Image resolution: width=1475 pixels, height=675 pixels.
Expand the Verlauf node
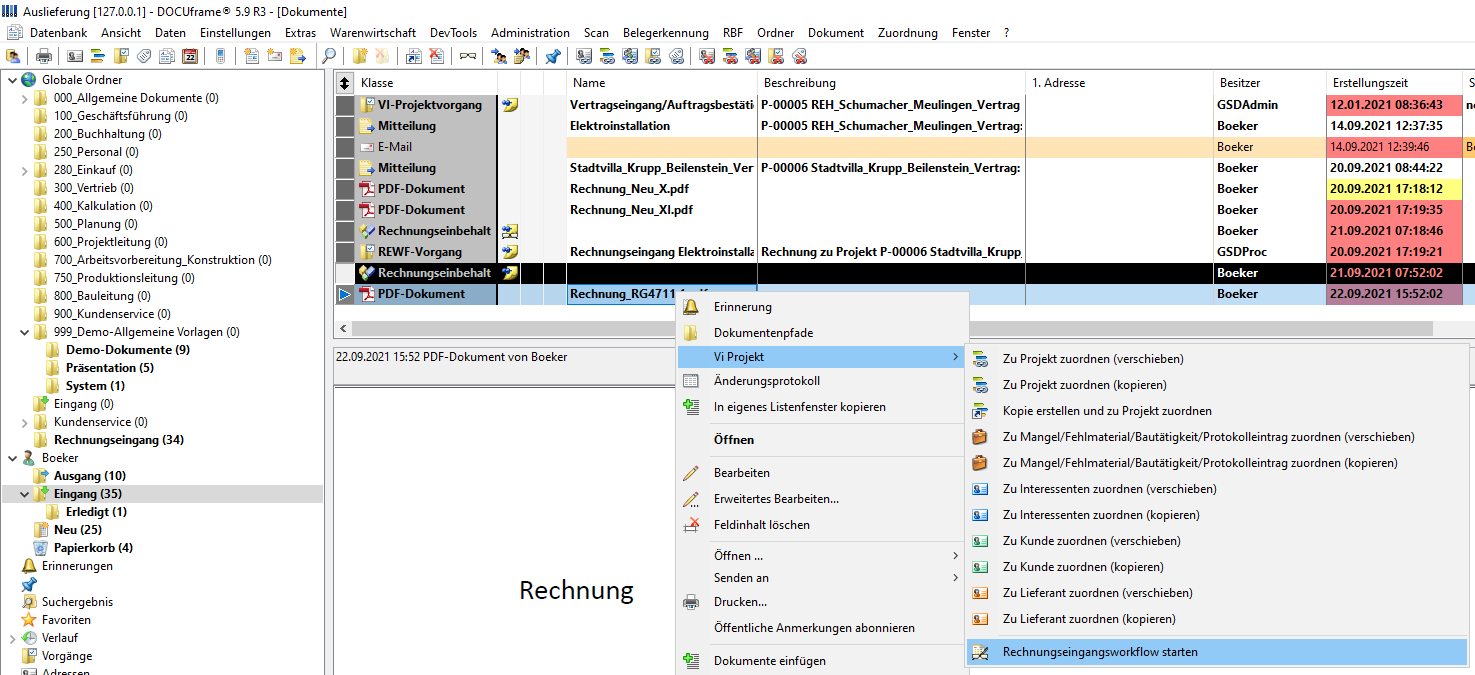[12, 638]
